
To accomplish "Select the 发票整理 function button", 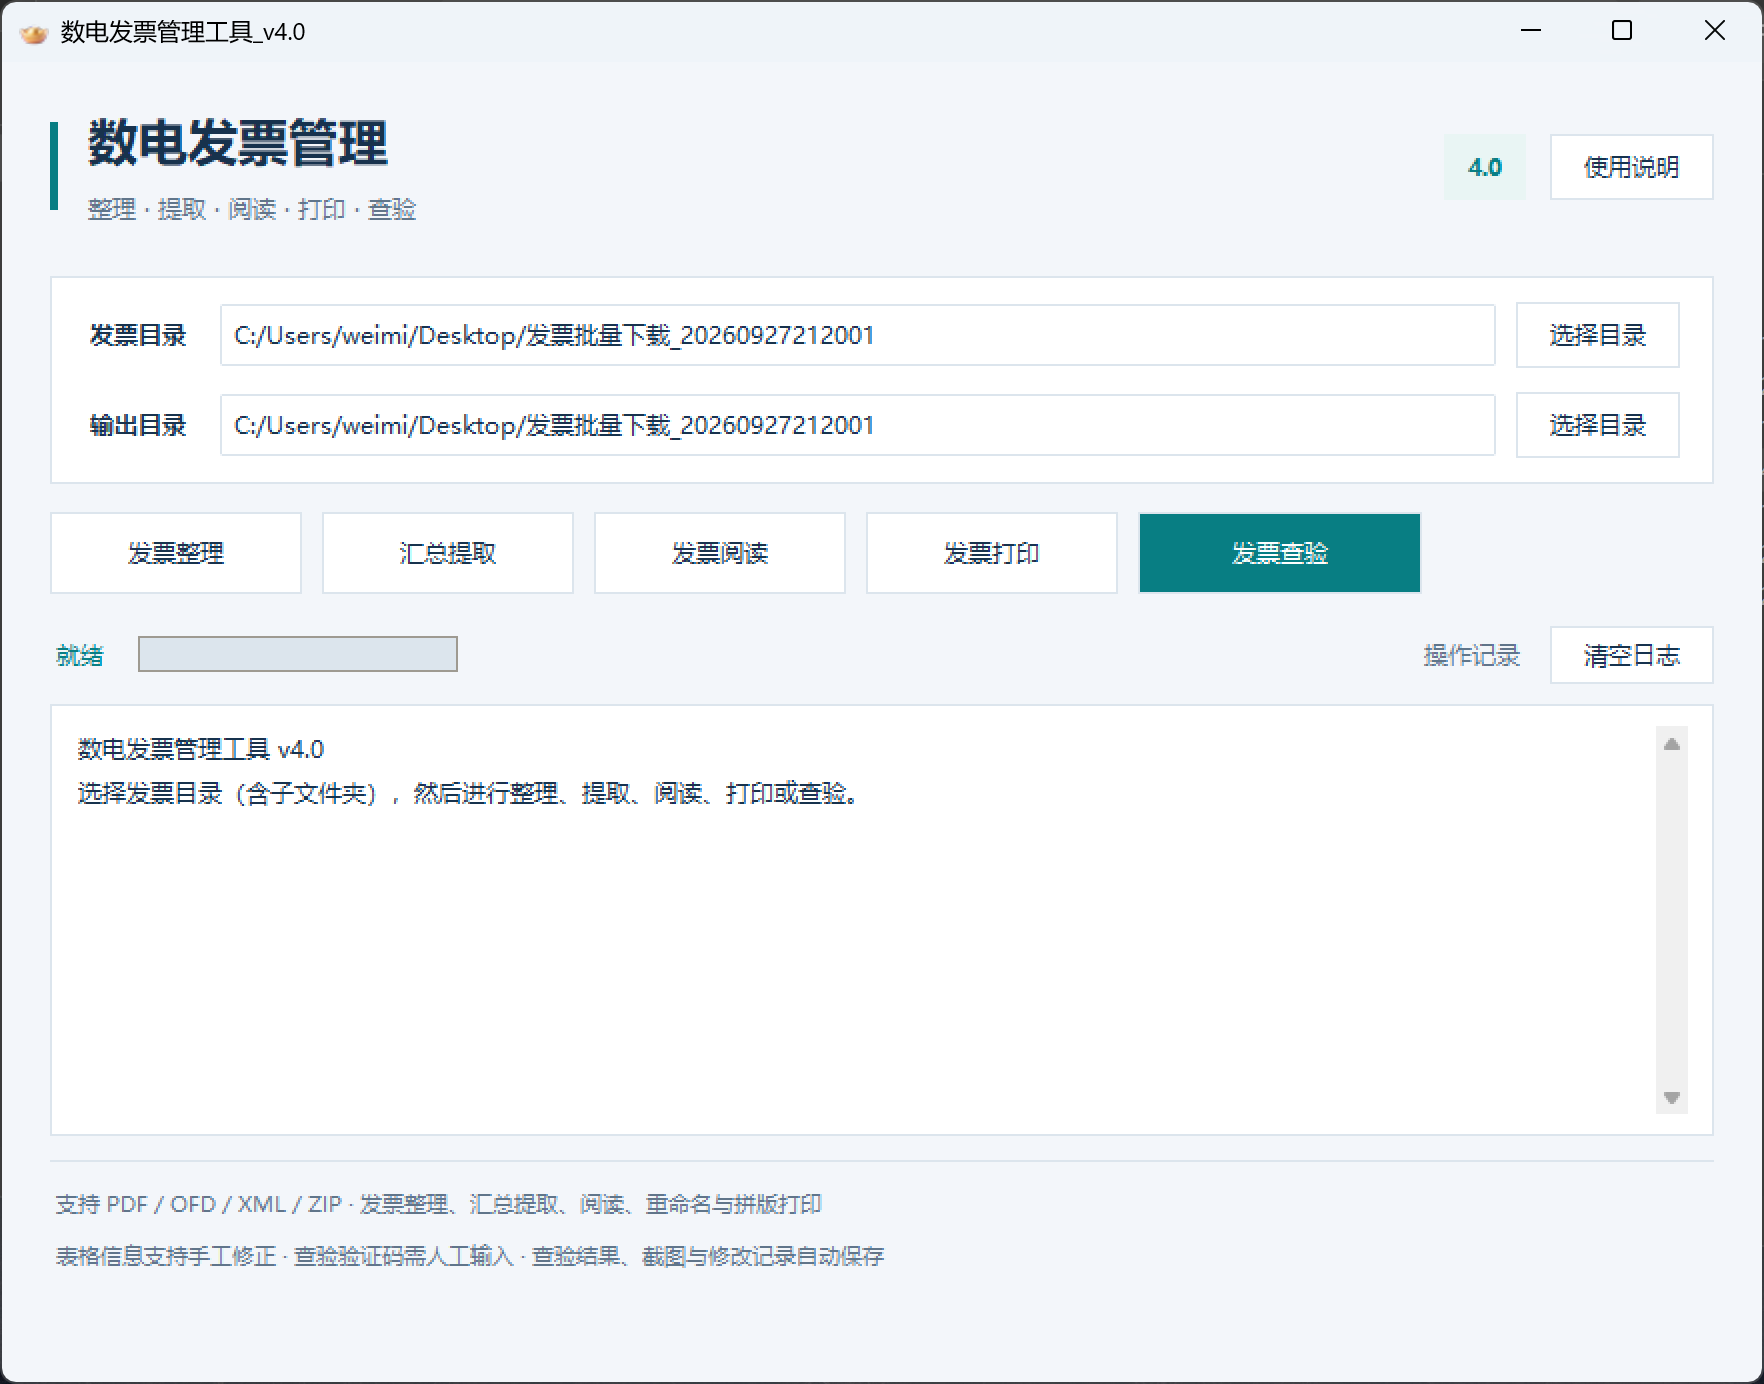I will (x=176, y=553).
